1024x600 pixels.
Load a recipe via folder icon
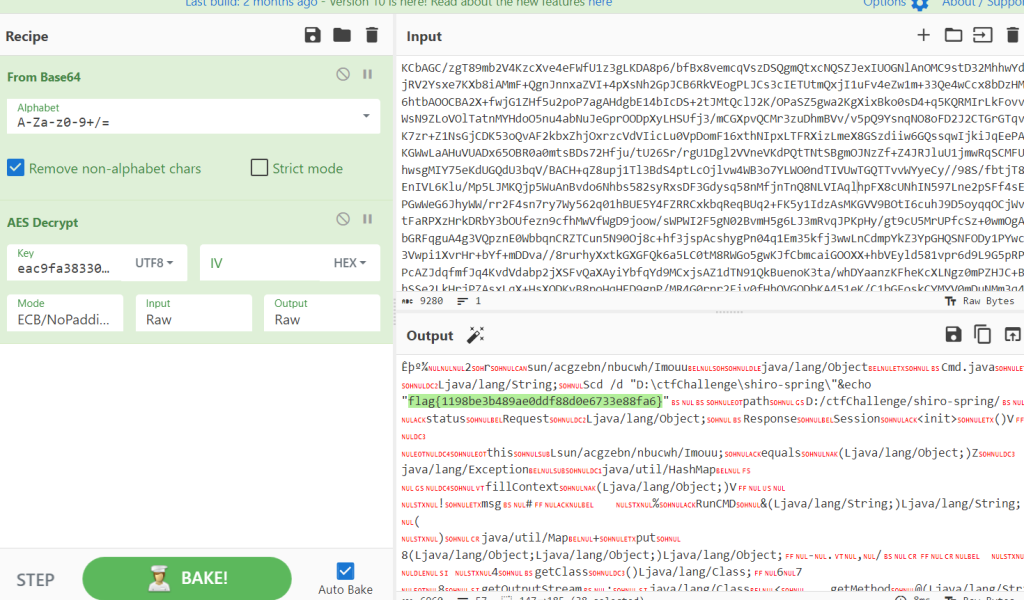pos(342,36)
